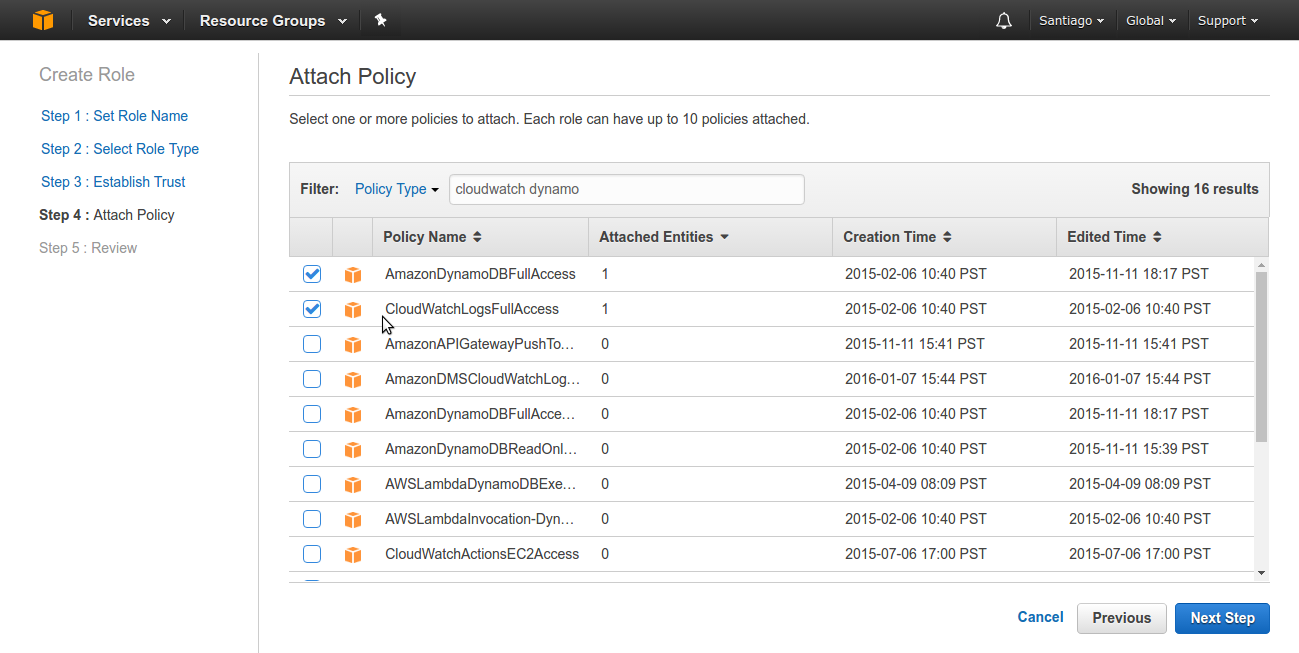Check the AmazonAPIGatewayPushTo policy checkbox
Image resolution: width=1299 pixels, height=653 pixels.
[312, 344]
